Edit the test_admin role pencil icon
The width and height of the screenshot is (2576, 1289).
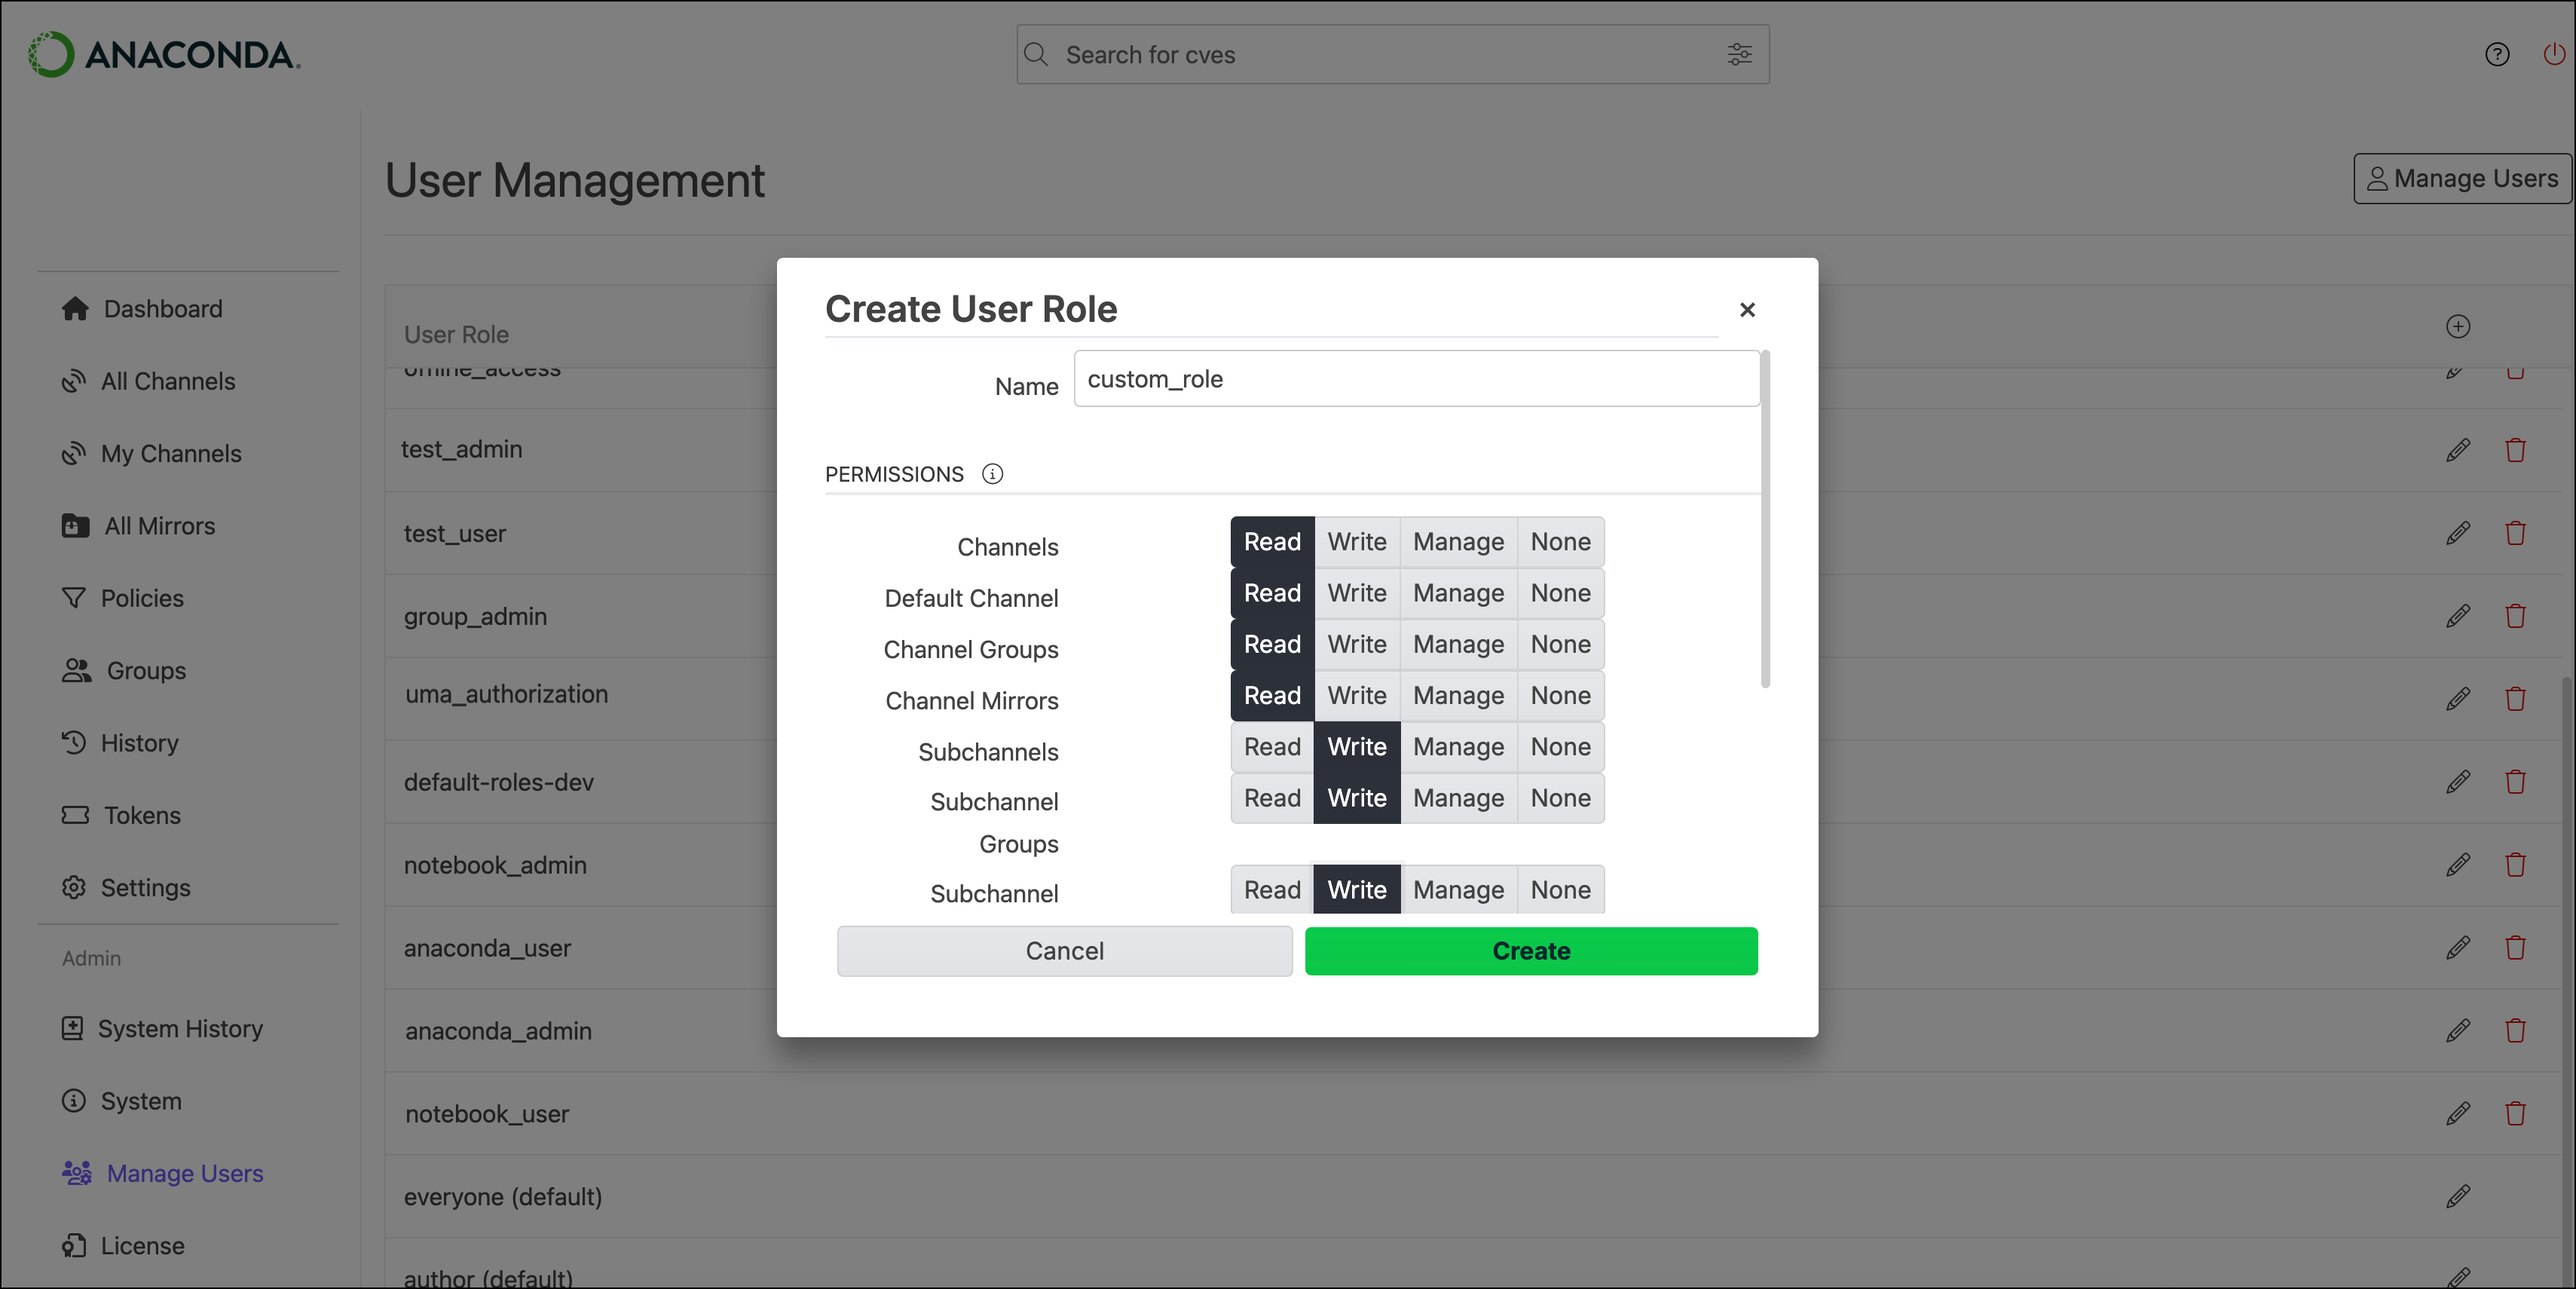point(2457,450)
